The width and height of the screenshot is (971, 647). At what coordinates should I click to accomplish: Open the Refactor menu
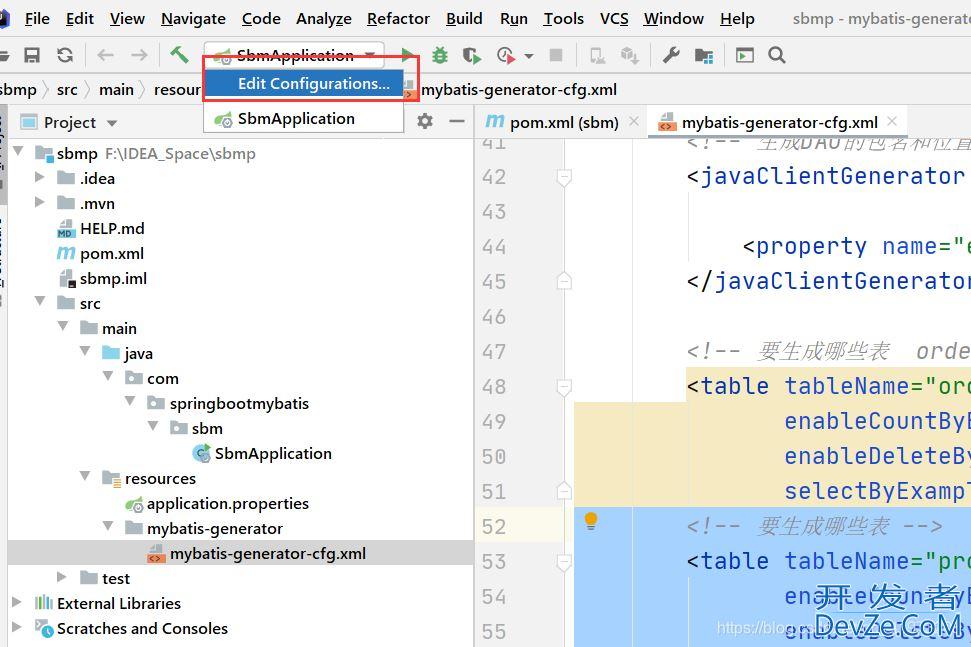[x=398, y=19]
